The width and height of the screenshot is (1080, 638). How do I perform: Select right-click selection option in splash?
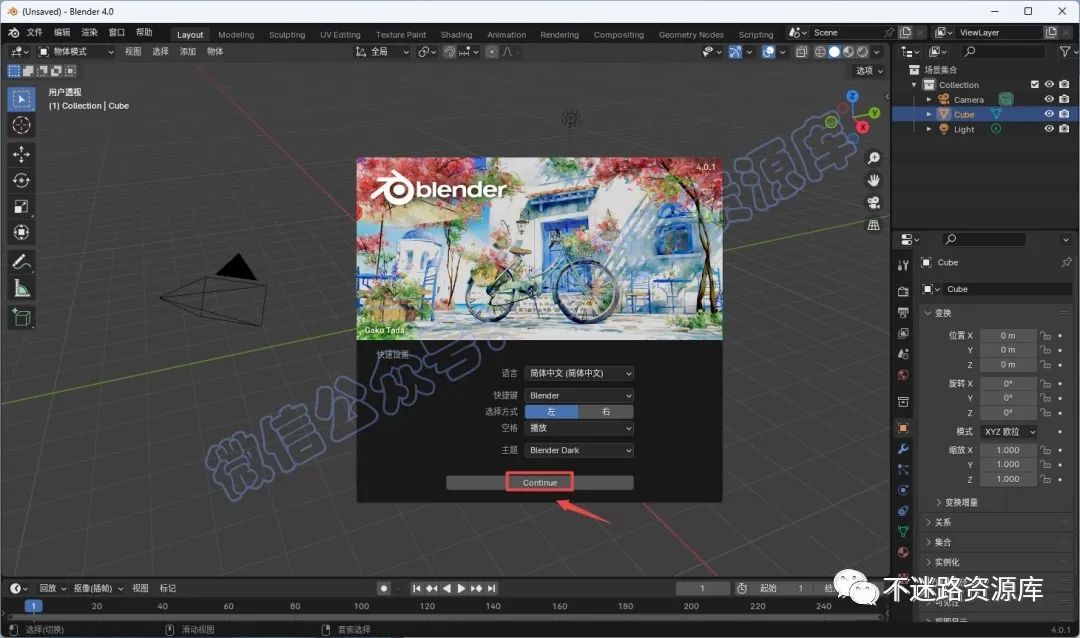point(606,411)
